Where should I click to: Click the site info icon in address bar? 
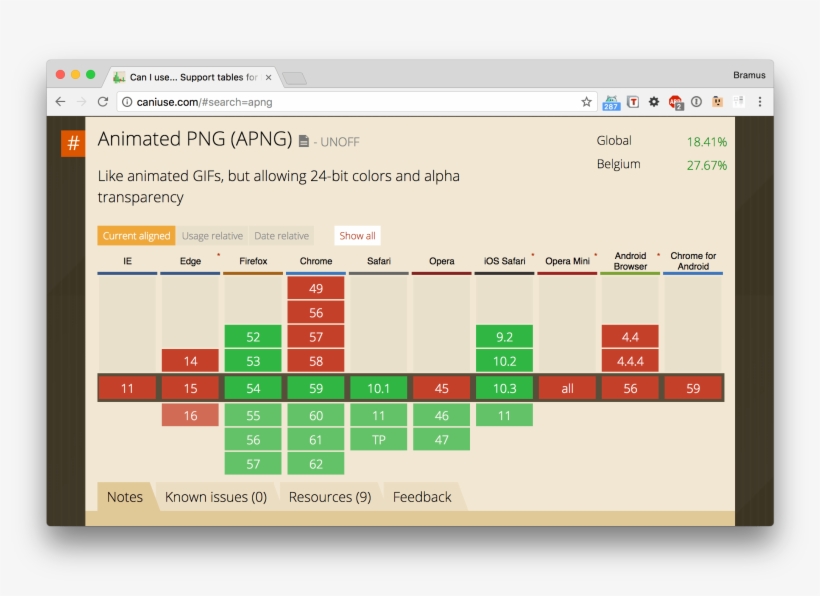click(x=127, y=102)
